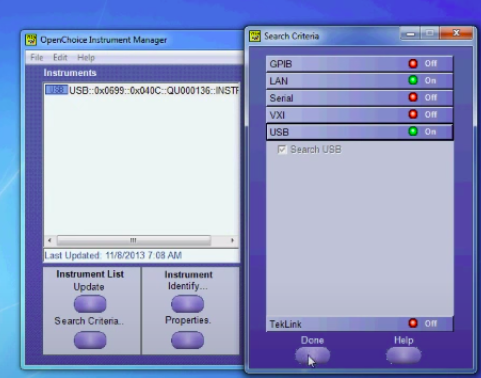Screen dimensions: 481x378
Task: Click the Update instrument list button
Action: click(90, 304)
